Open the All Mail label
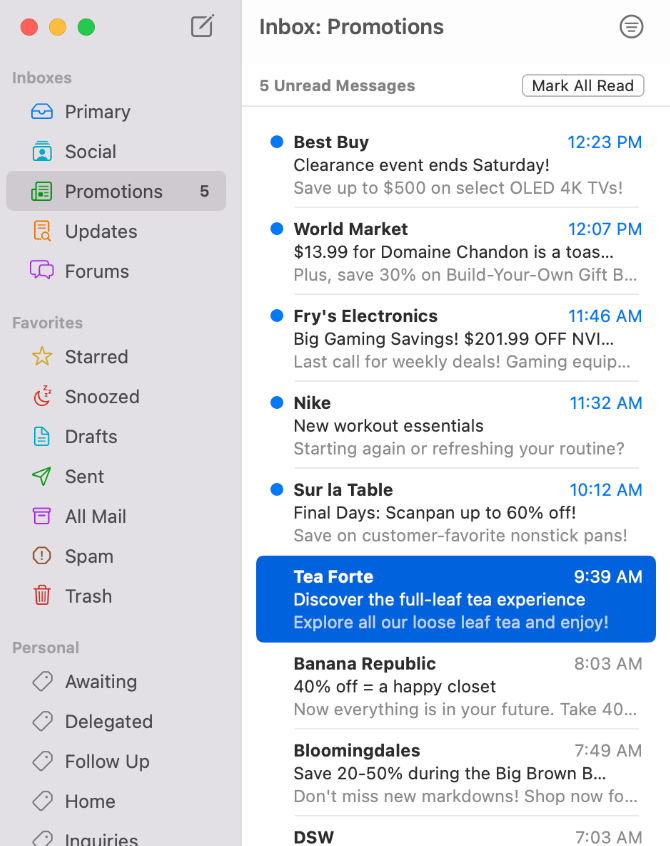 pyautogui.click(x=95, y=516)
